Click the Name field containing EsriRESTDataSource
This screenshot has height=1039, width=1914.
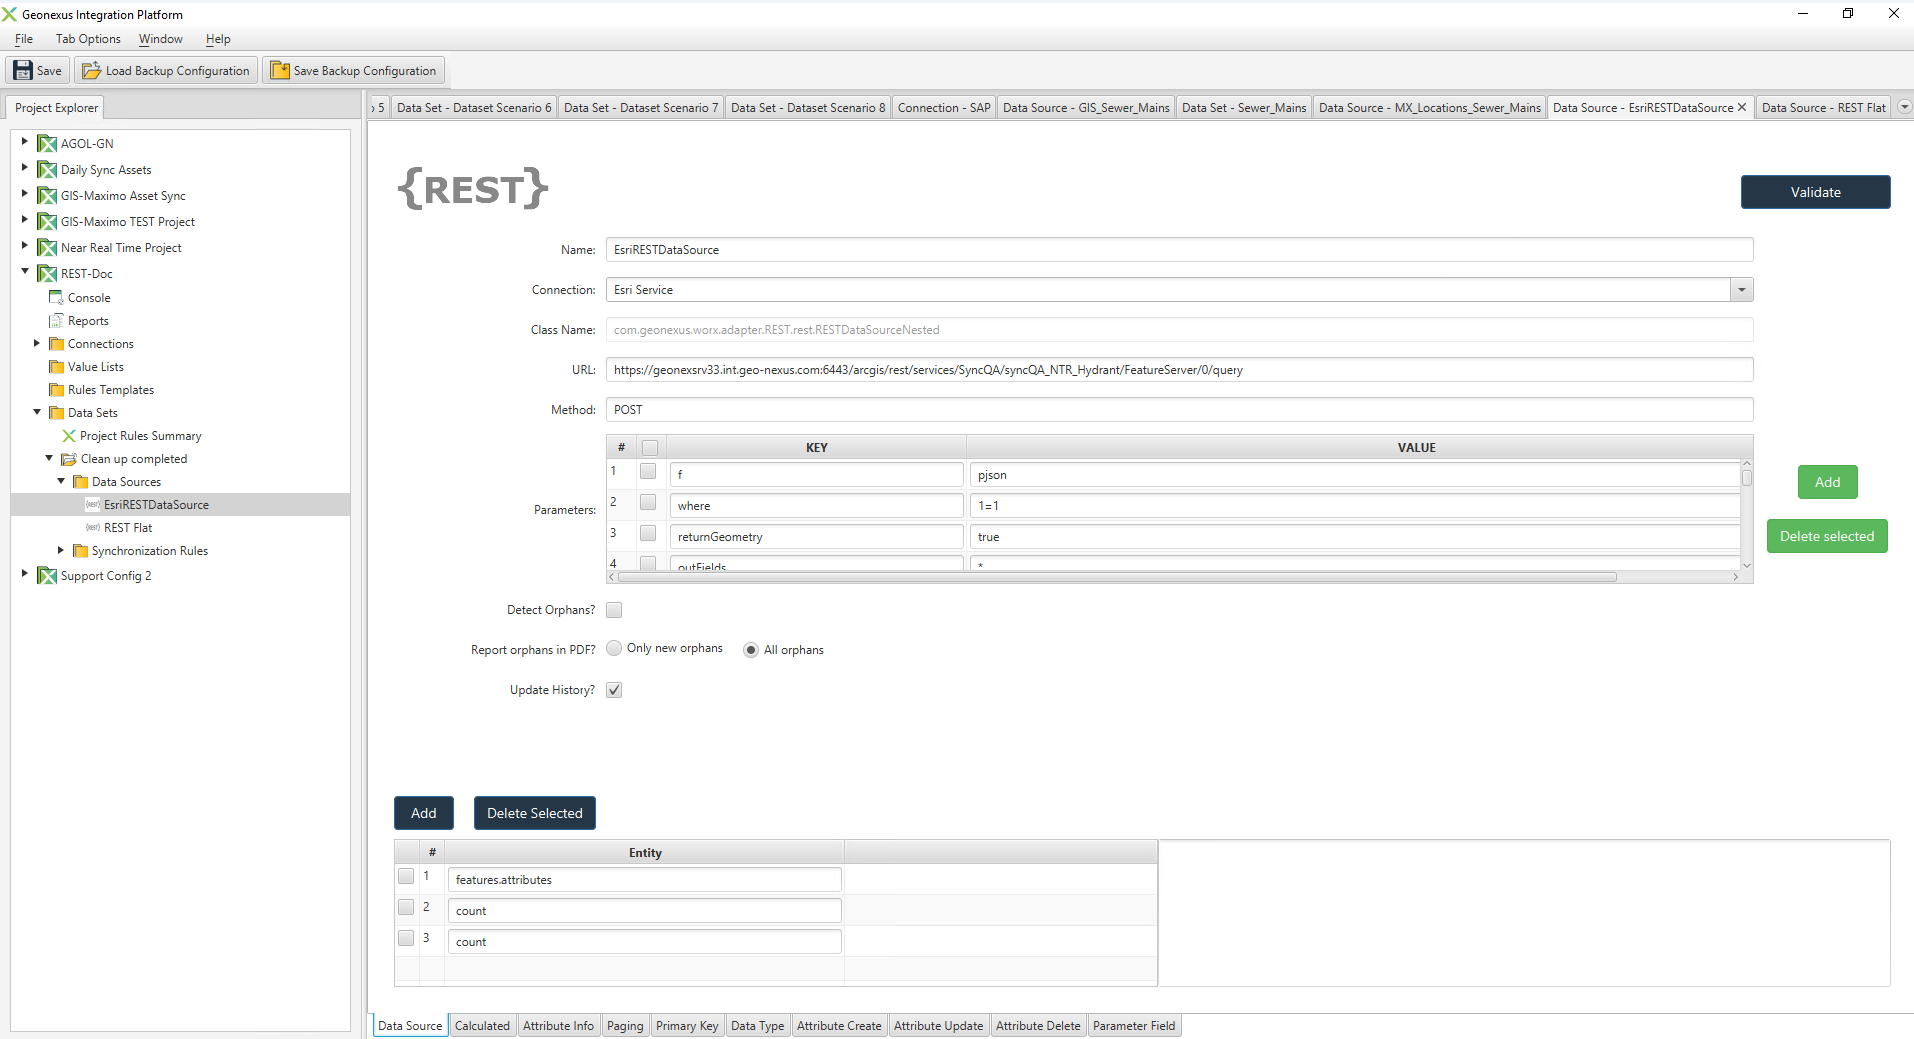tap(1179, 250)
